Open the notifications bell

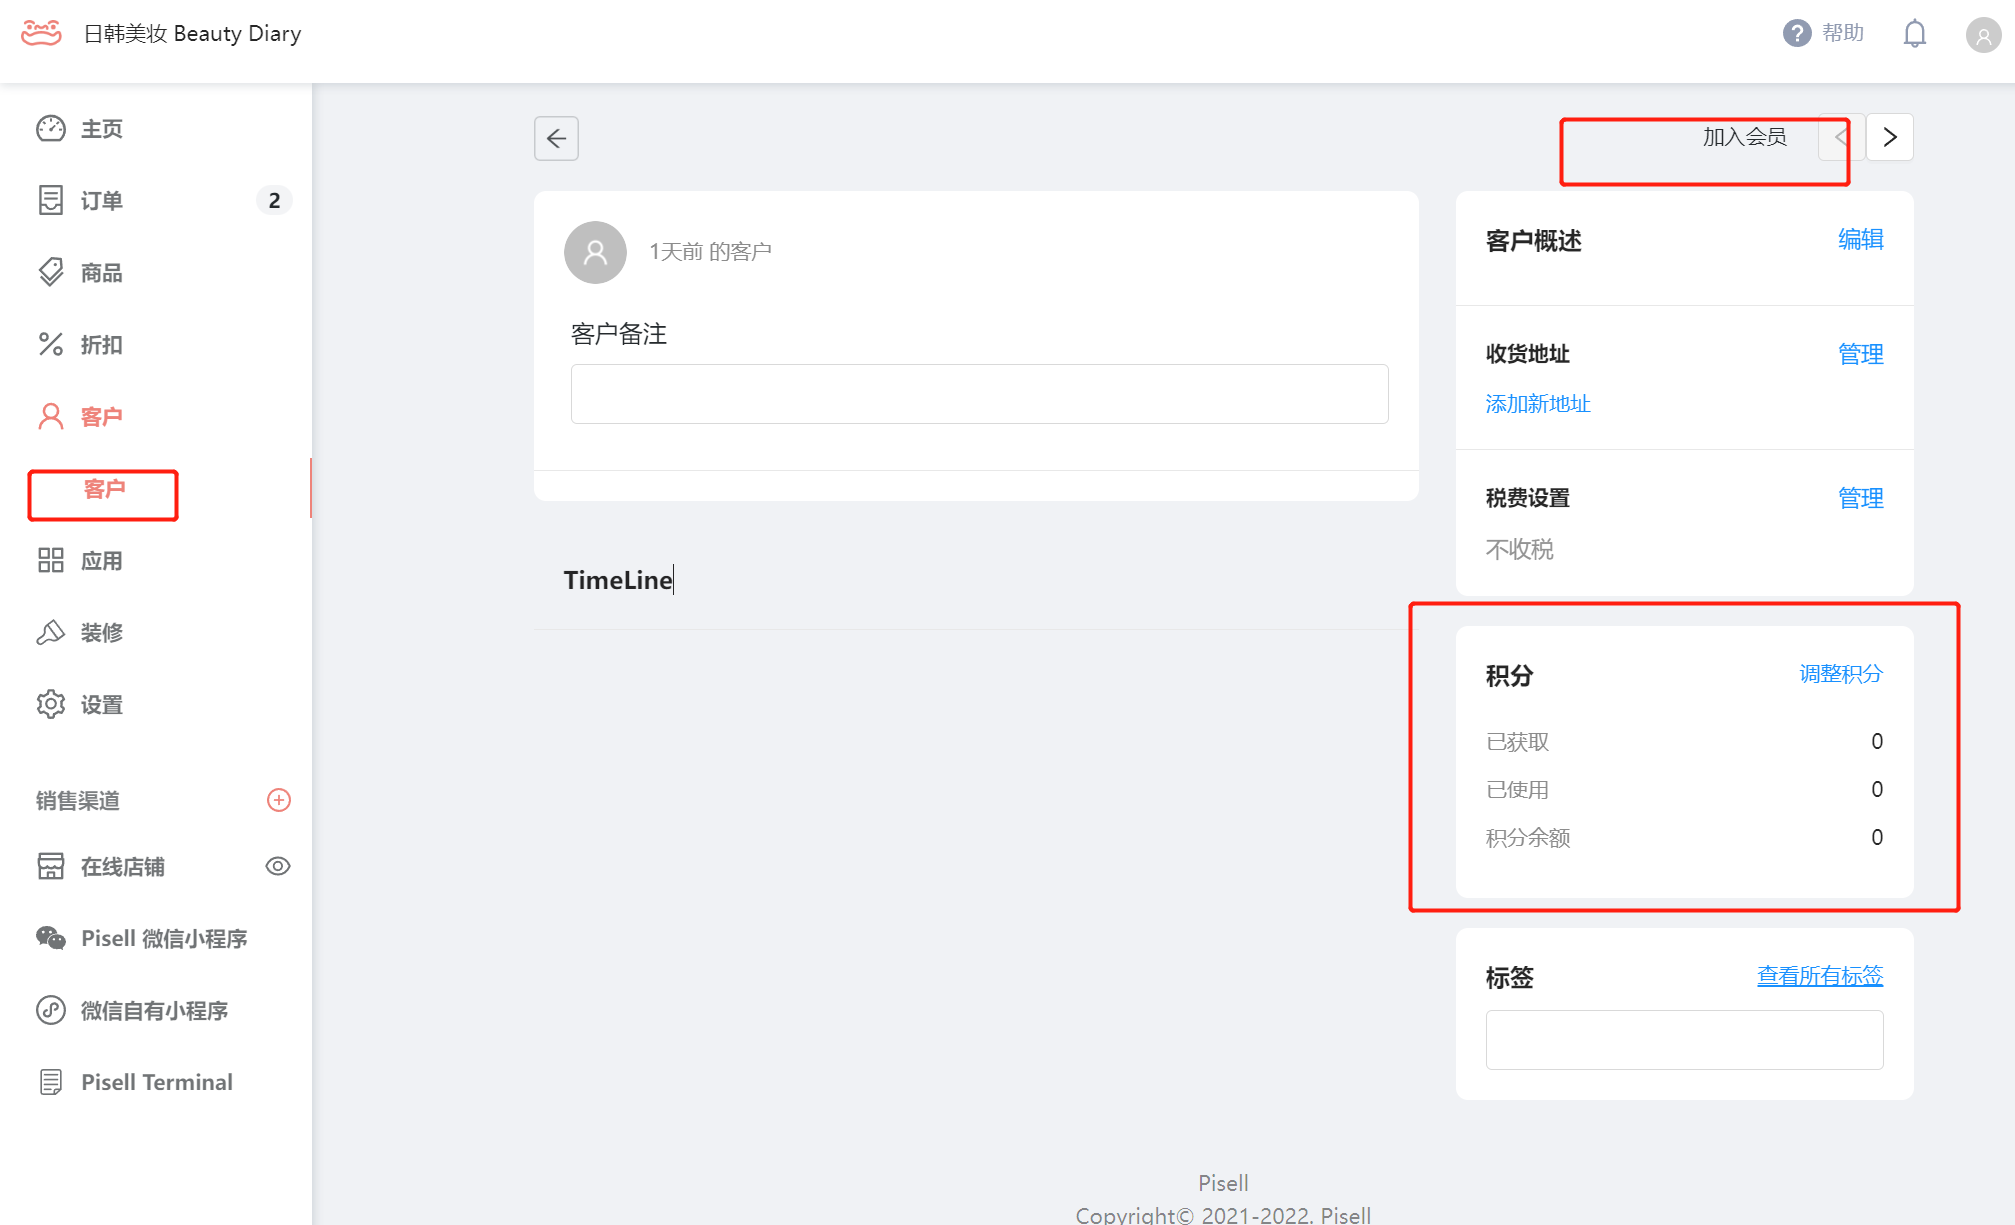click(1914, 34)
